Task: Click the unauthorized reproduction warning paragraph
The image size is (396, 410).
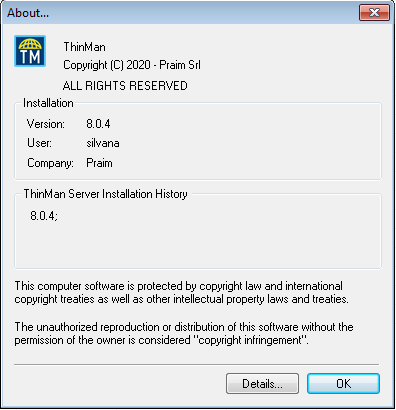Action: point(184,333)
